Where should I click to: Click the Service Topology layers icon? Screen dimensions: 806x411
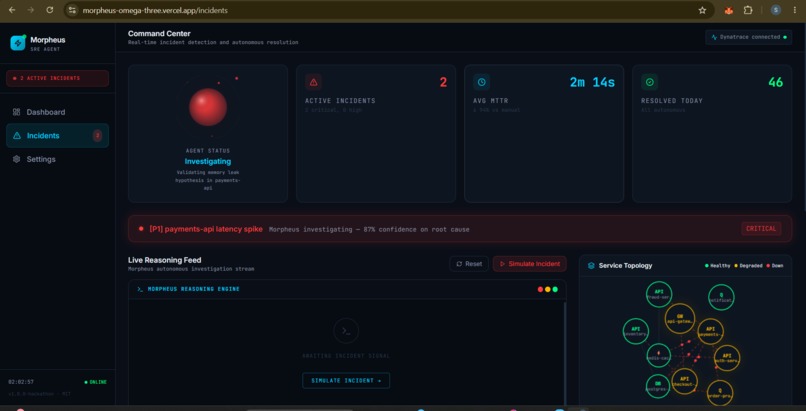point(591,266)
